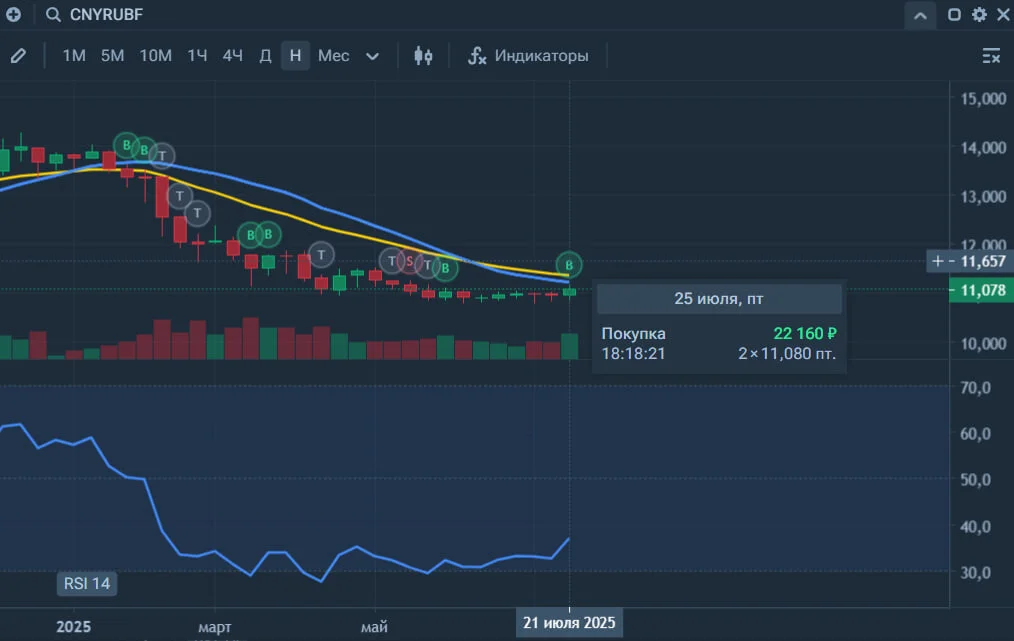The width and height of the screenshot is (1014, 641).
Task: Switch to the 10М timeframe
Action: (156, 56)
